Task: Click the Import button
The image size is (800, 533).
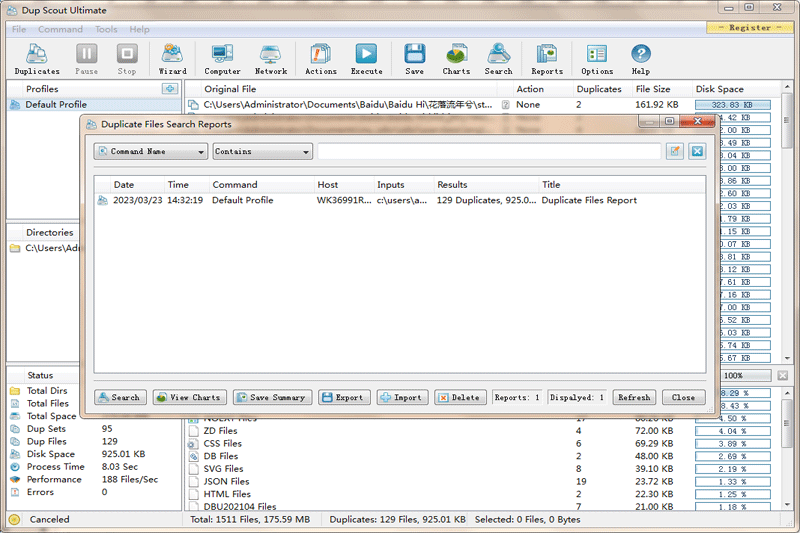Action: tap(402, 397)
